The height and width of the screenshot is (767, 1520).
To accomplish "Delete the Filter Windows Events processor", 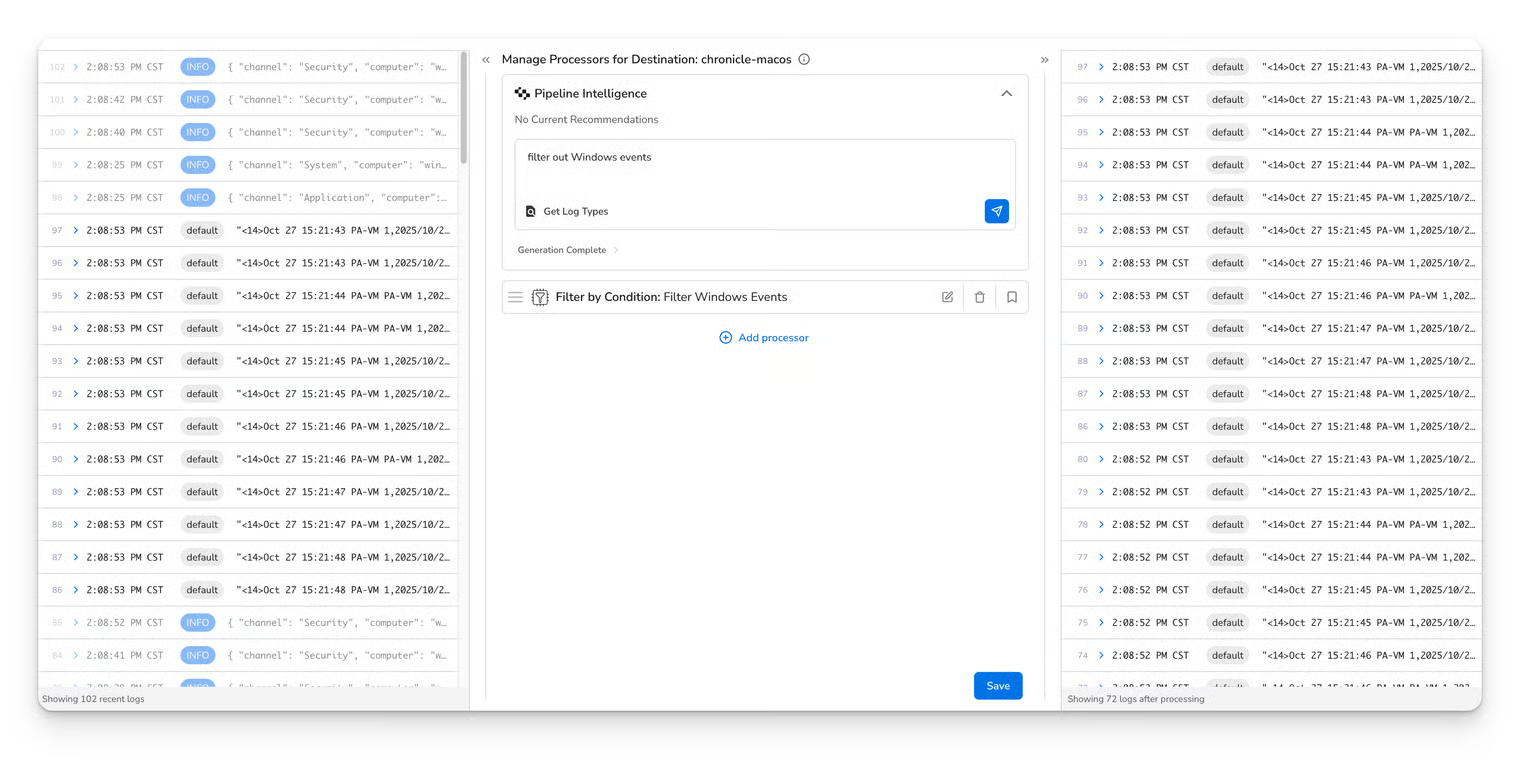I will pos(979,297).
